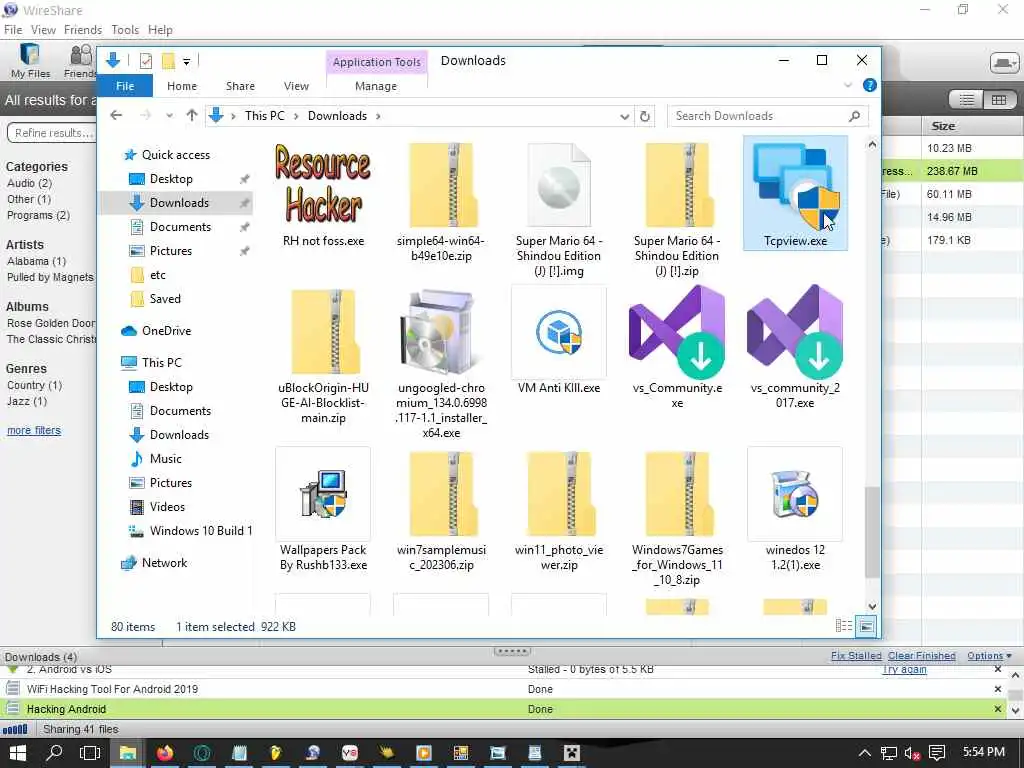Open Customize Quick Access Toolbar dropdown
The image size is (1024, 768).
tap(186, 61)
